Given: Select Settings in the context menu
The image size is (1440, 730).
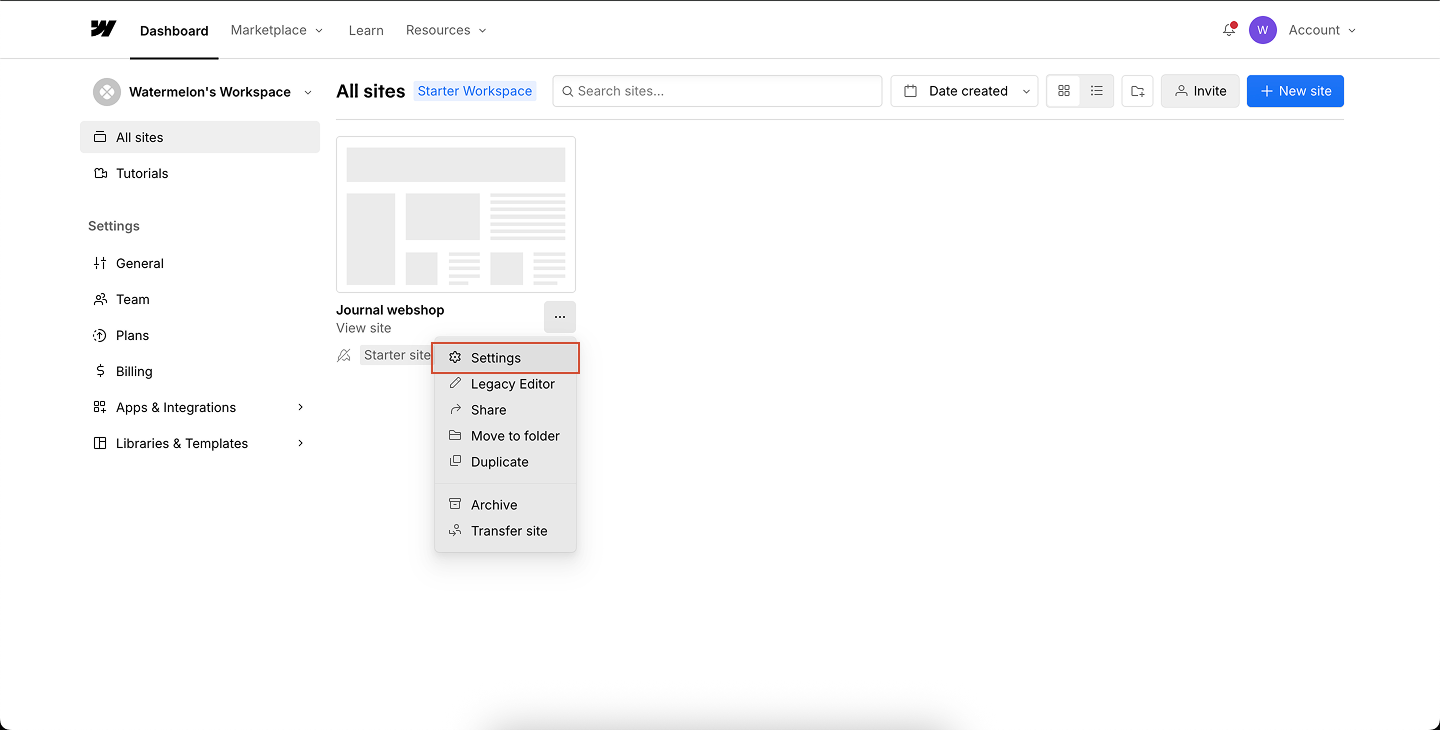Looking at the screenshot, I should (505, 358).
